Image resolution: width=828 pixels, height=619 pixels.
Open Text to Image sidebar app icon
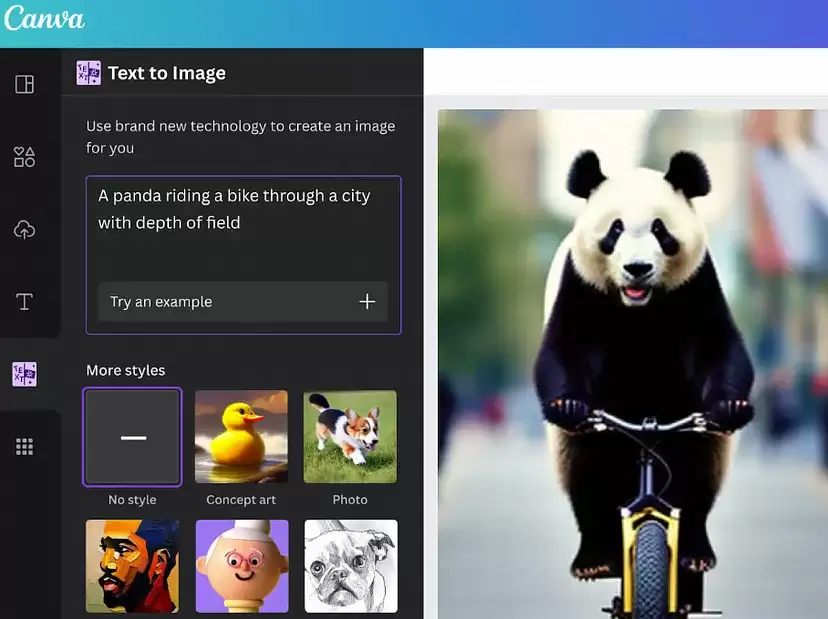pyautogui.click(x=24, y=374)
